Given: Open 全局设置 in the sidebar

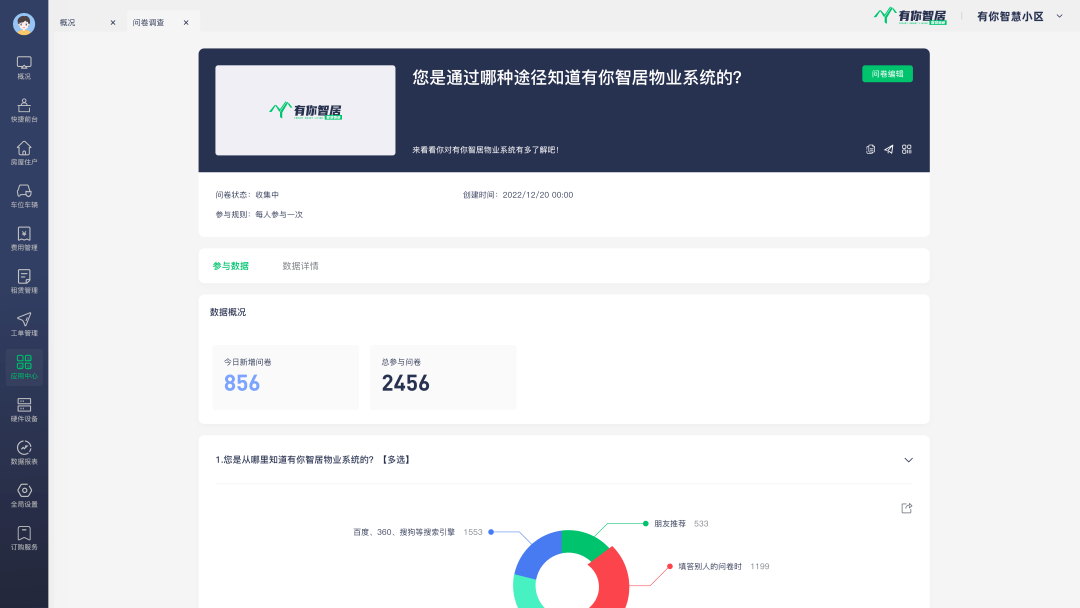Looking at the screenshot, I should click(x=24, y=495).
